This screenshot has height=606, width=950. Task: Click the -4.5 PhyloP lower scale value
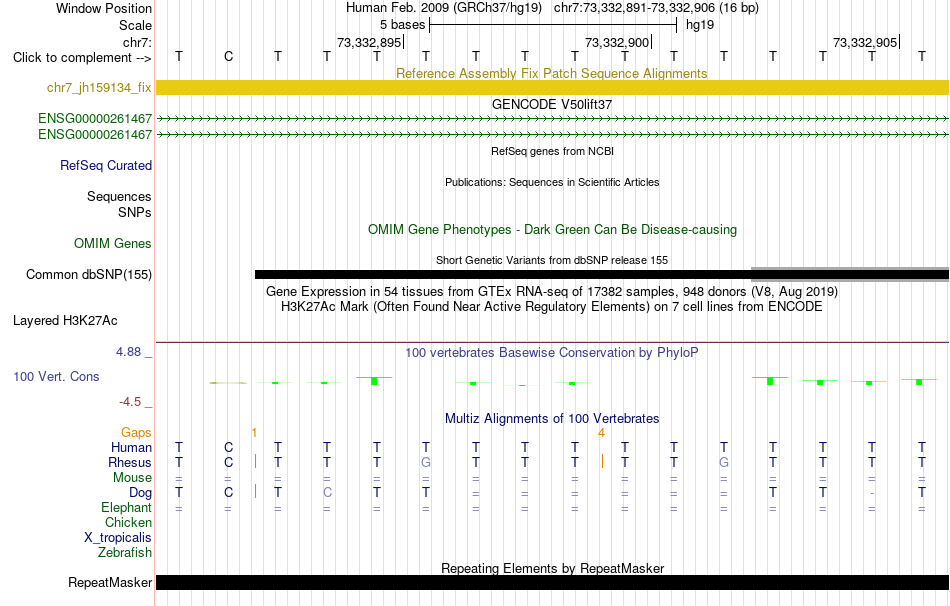(130, 402)
